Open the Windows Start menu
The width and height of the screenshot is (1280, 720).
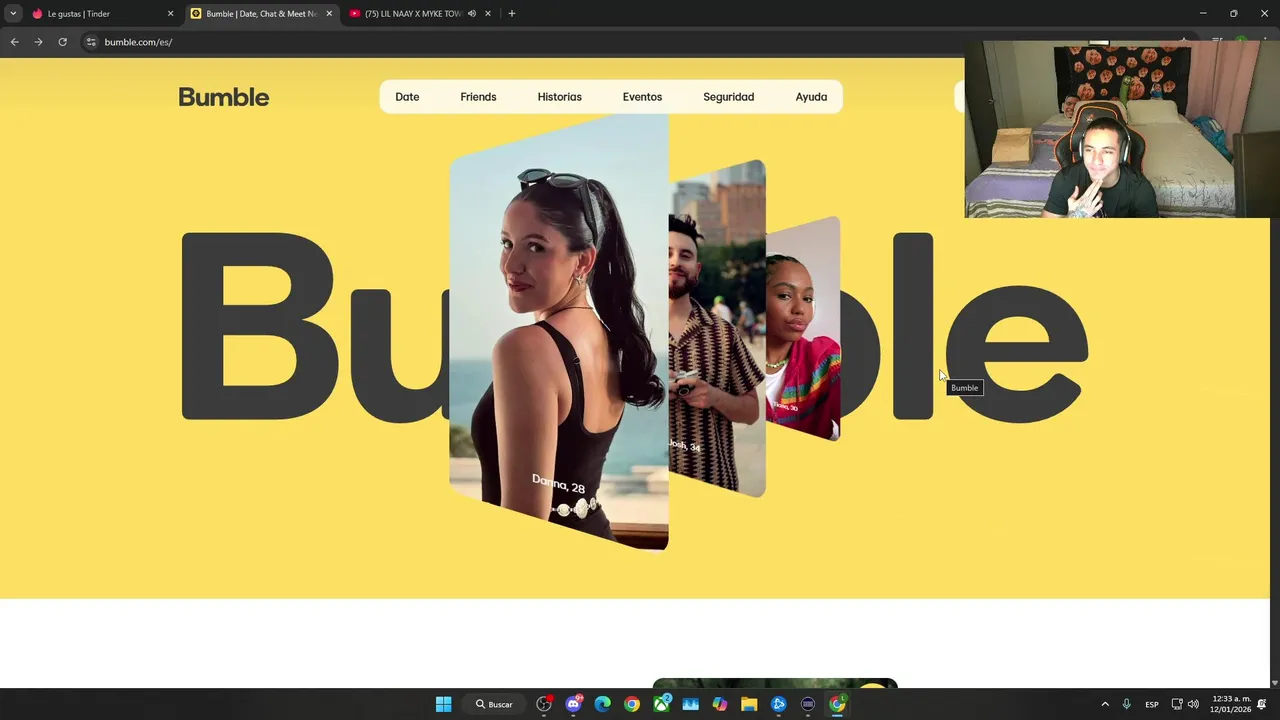coord(443,704)
